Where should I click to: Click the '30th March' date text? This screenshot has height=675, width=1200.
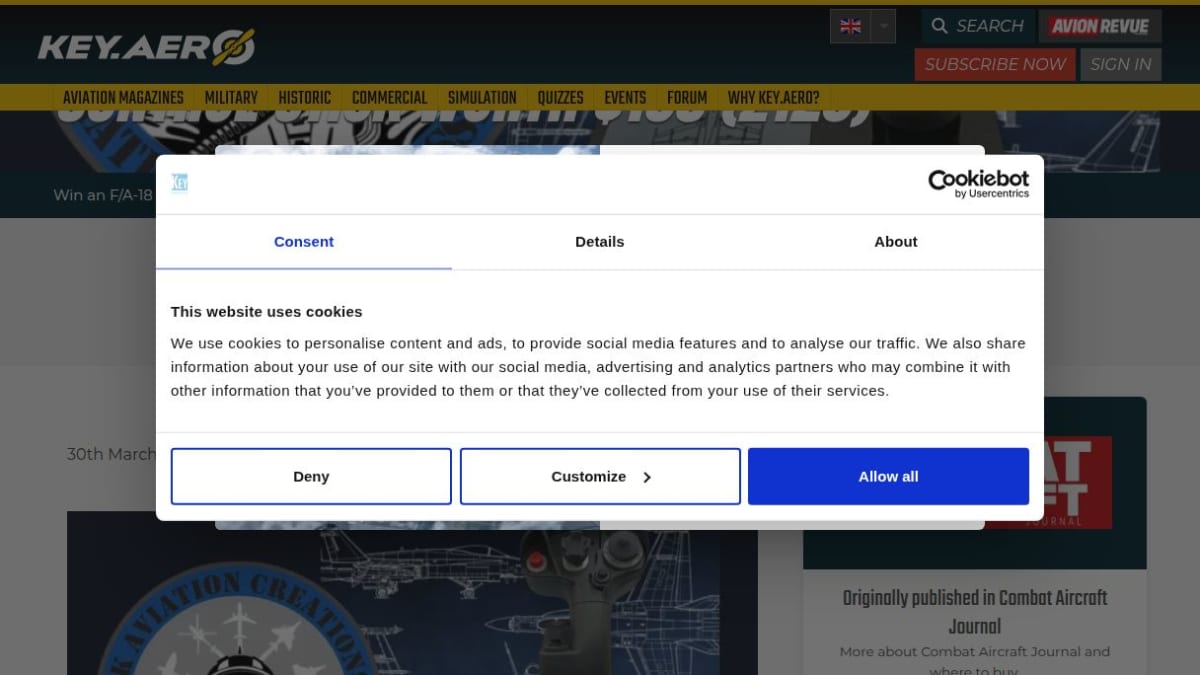tap(111, 454)
